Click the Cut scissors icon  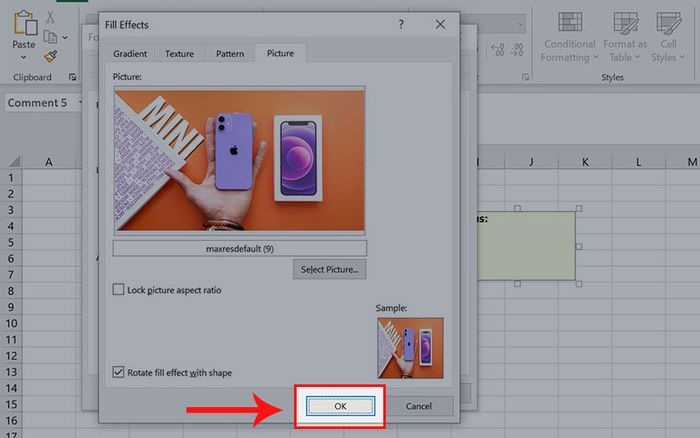point(50,17)
